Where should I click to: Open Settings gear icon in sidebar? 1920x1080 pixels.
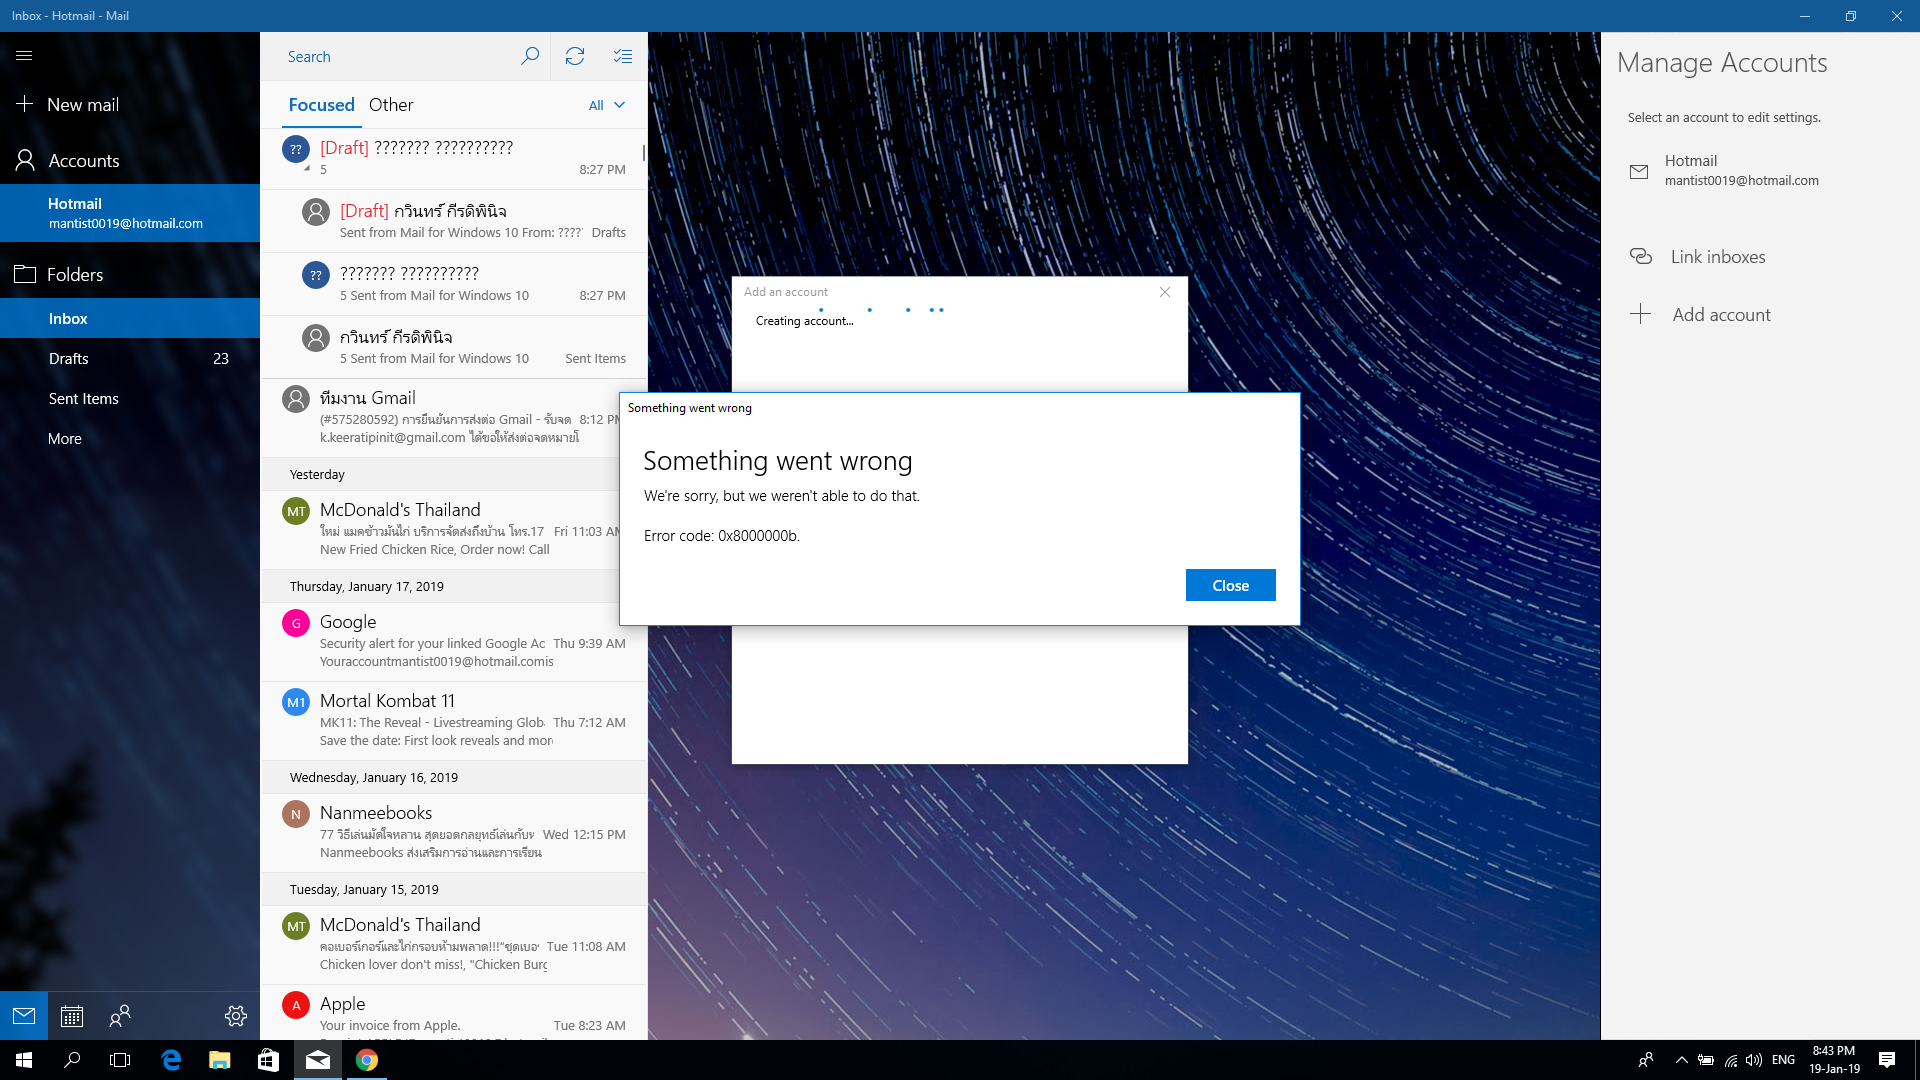coord(236,1016)
